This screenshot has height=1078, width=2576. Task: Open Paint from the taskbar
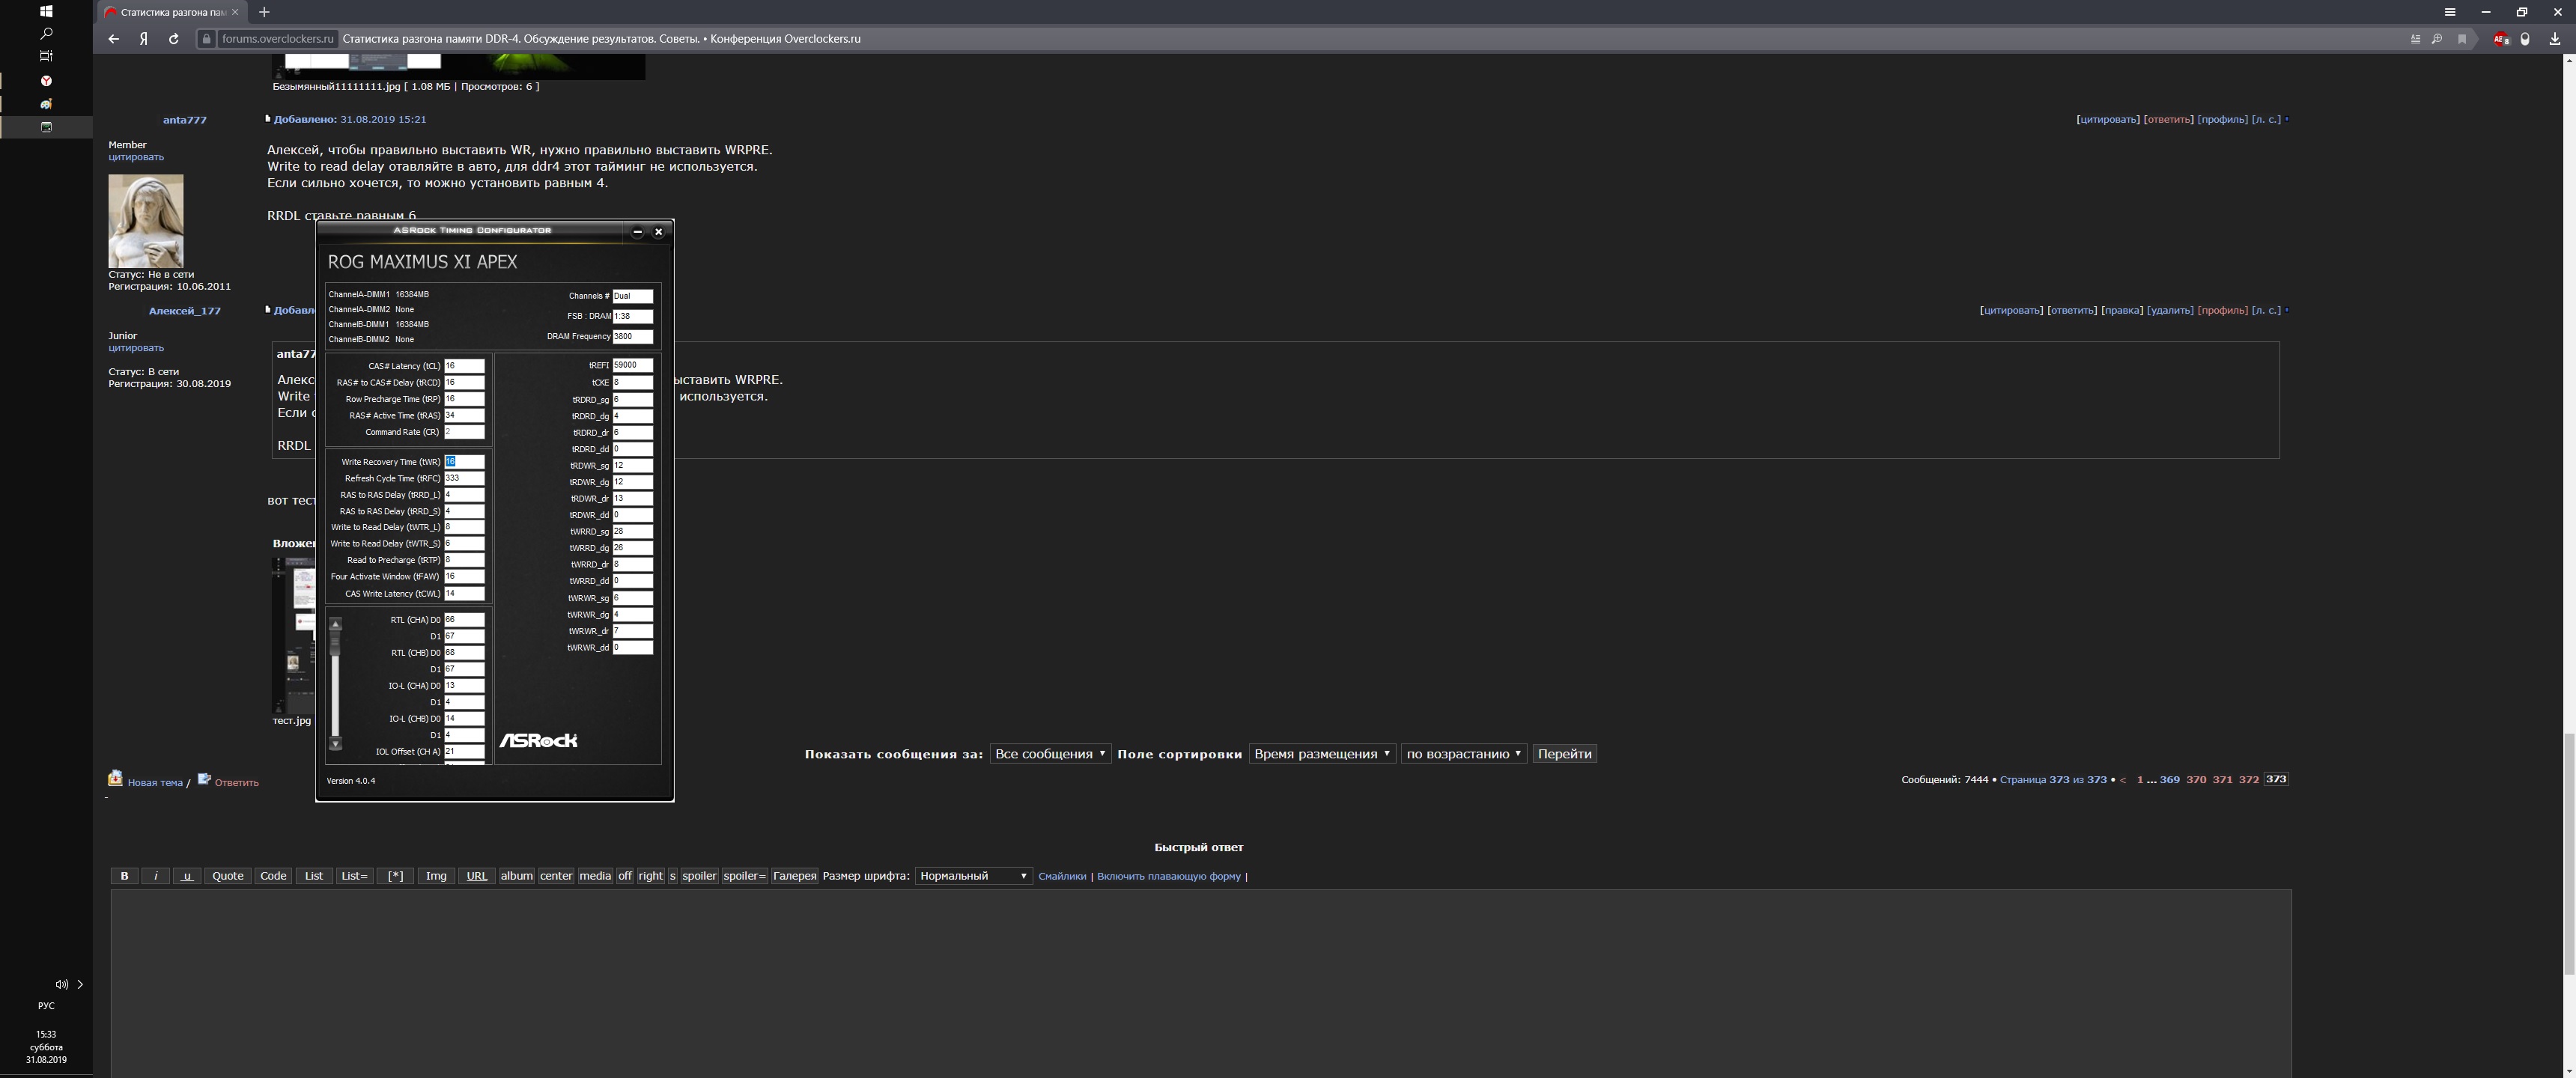(x=46, y=104)
